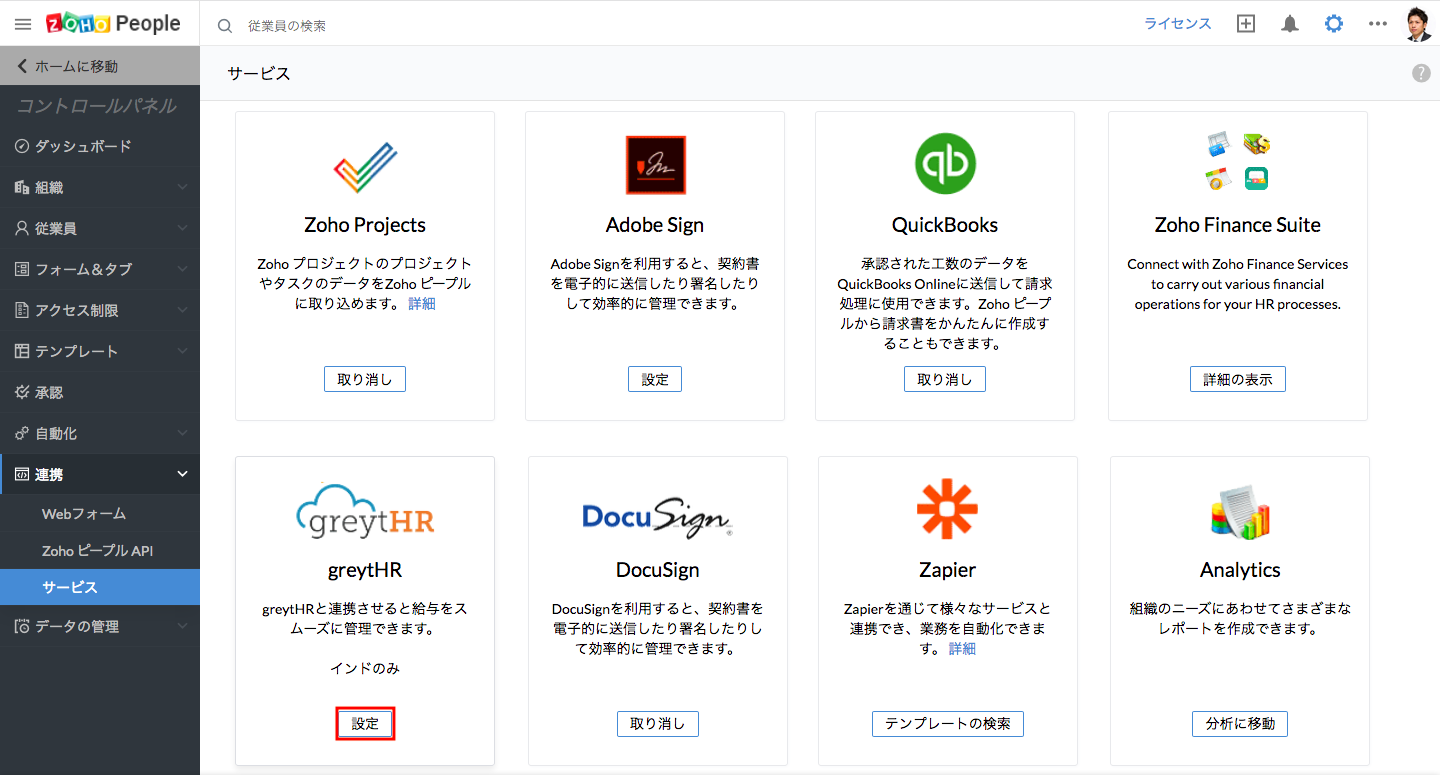
Task: Open the 承認 menu item
Action: [100, 392]
